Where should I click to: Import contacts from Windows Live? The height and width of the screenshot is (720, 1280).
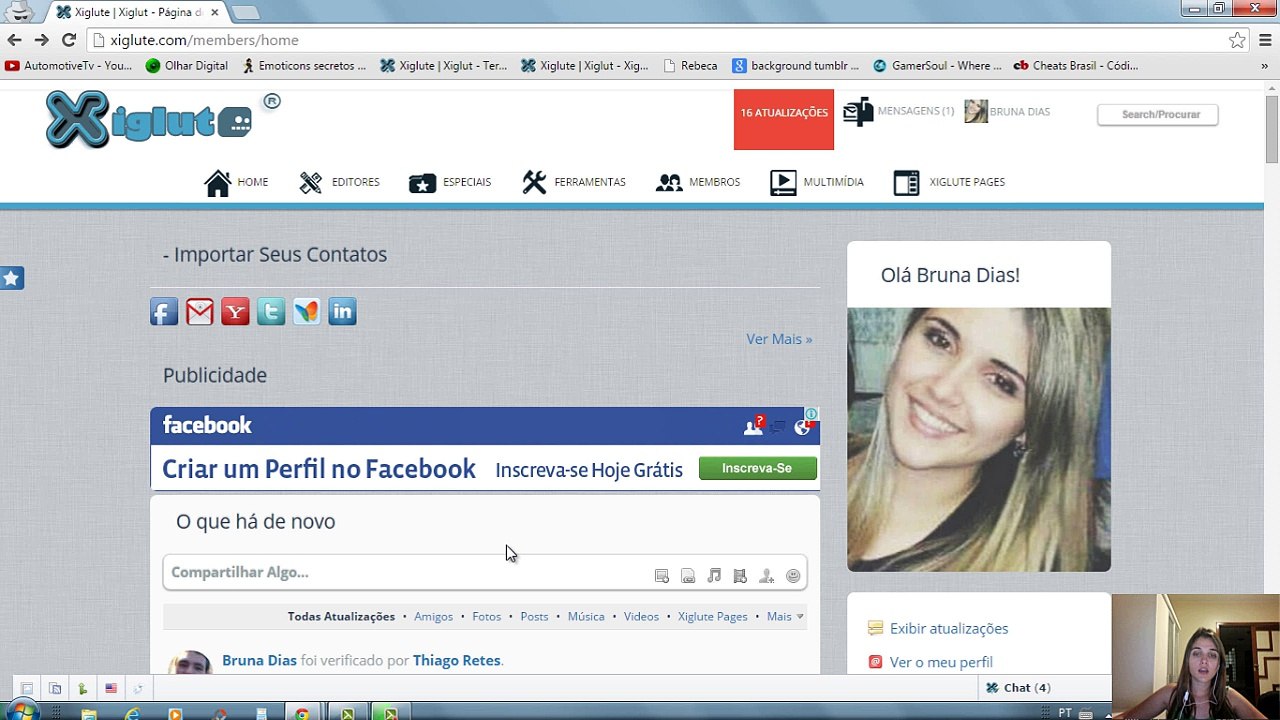[x=307, y=312]
